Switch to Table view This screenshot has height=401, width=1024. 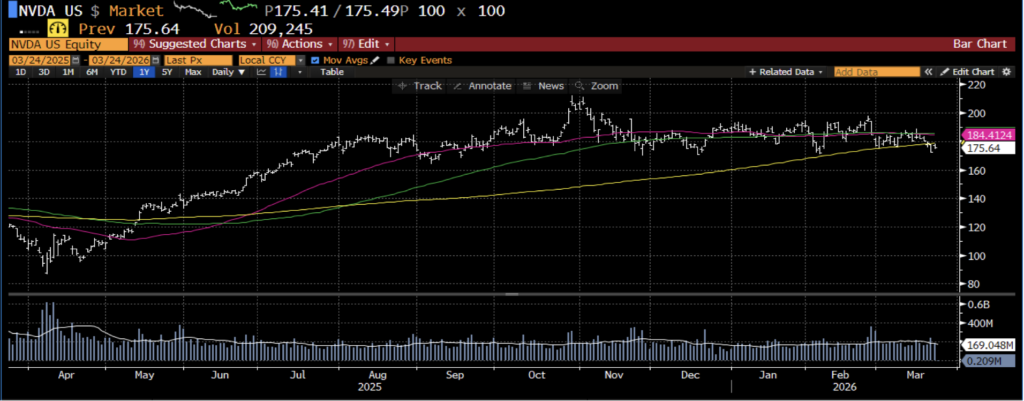tap(332, 72)
